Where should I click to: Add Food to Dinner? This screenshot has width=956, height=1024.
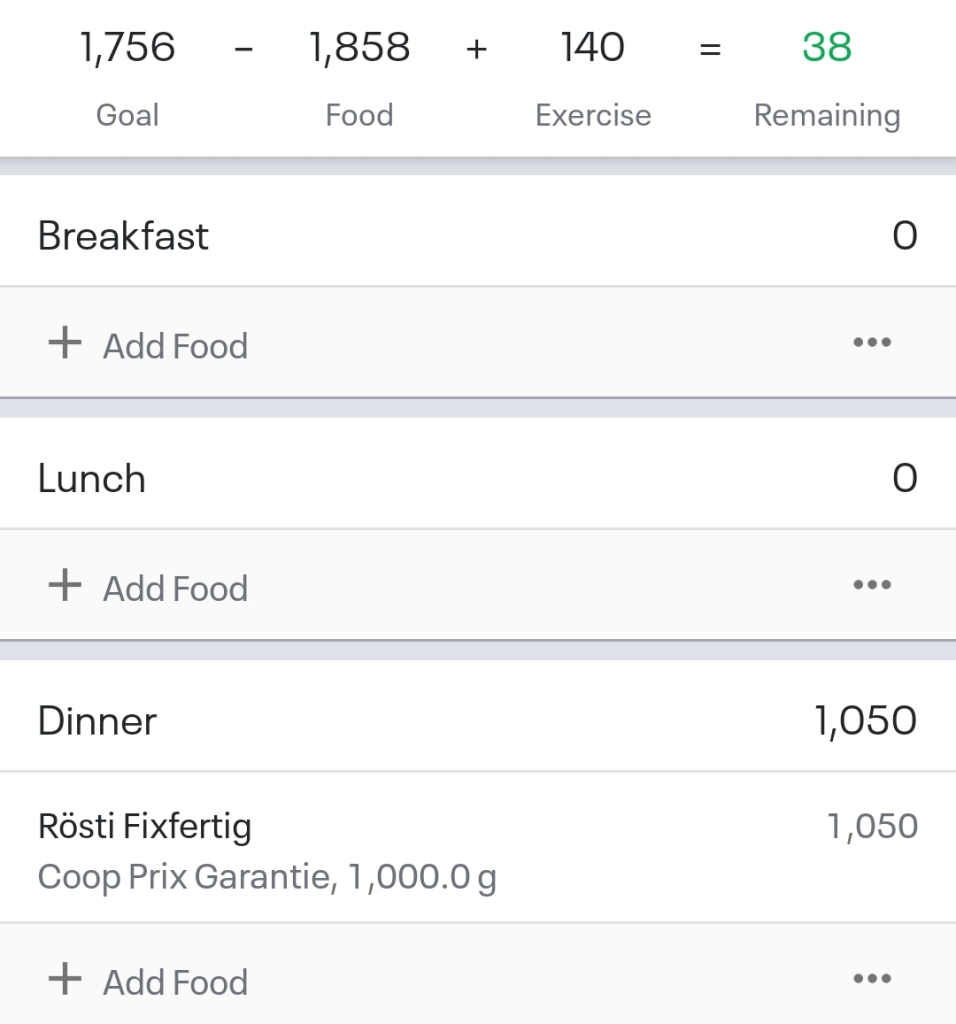click(x=175, y=982)
